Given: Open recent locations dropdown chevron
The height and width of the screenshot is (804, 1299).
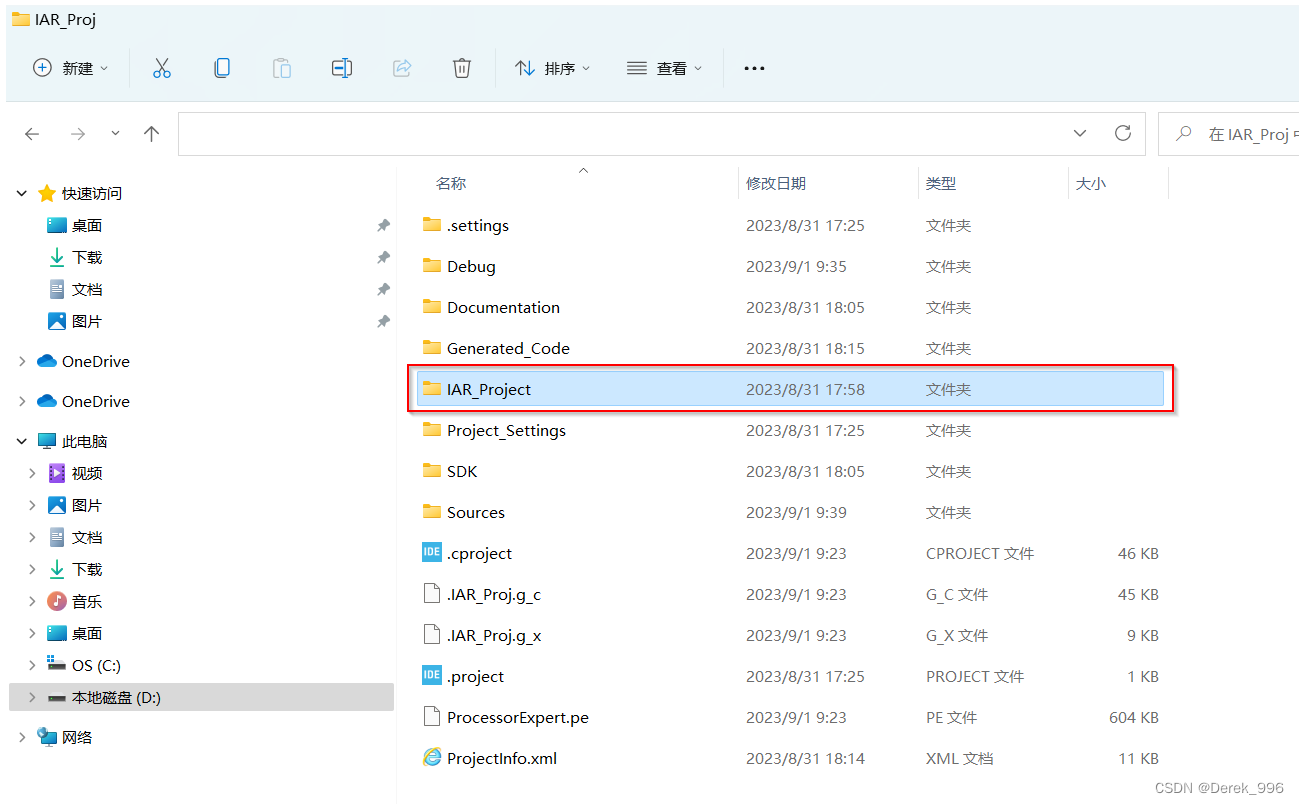Looking at the screenshot, I should tap(115, 134).
